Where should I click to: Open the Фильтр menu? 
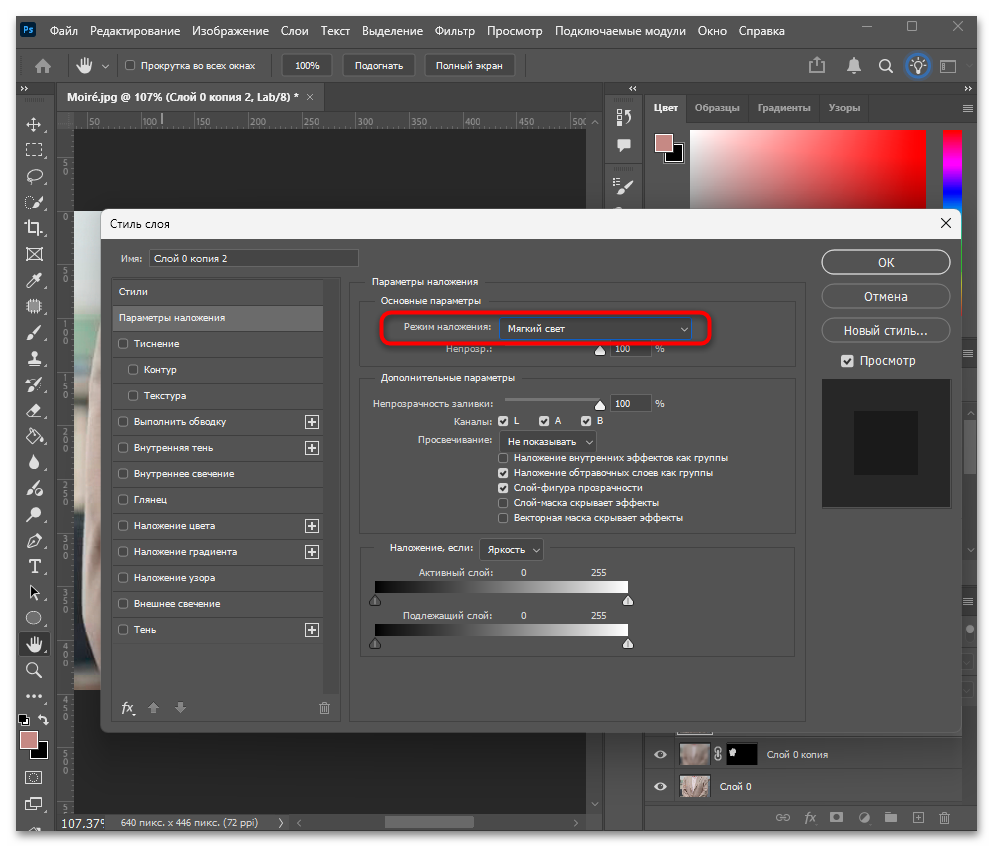(x=455, y=31)
